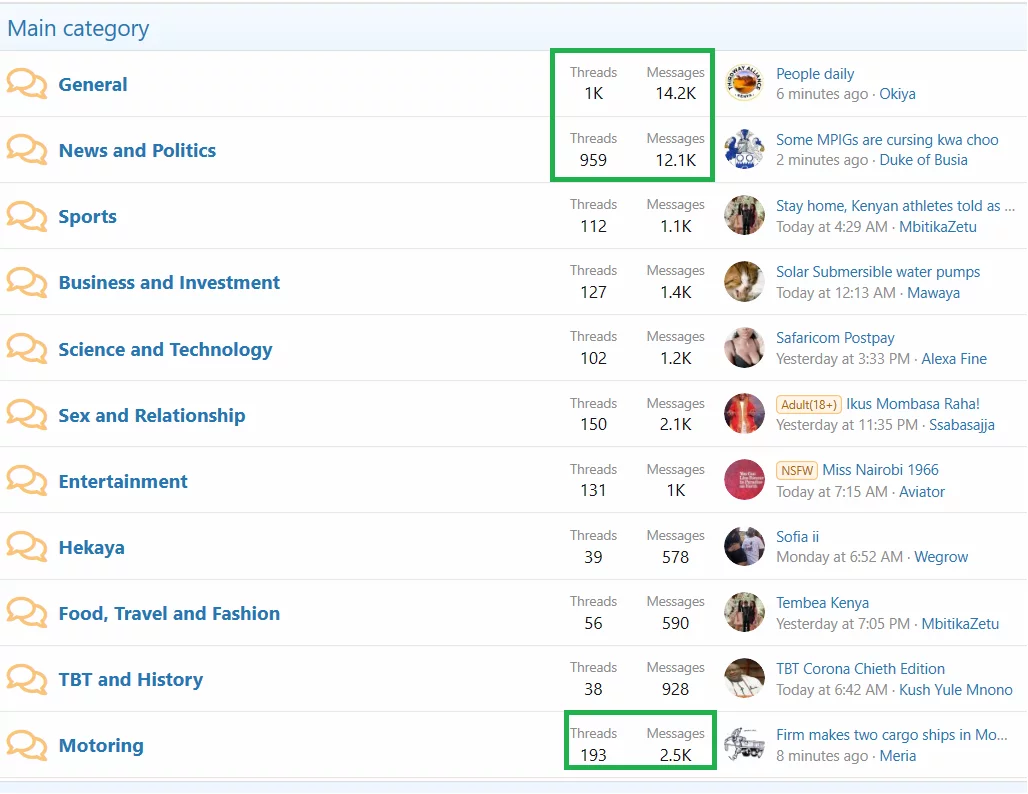Click the chat bubble icon beside Entertainment
Image resolution: width=1028 pixels, height=794 pixels.
pos(27,481)
